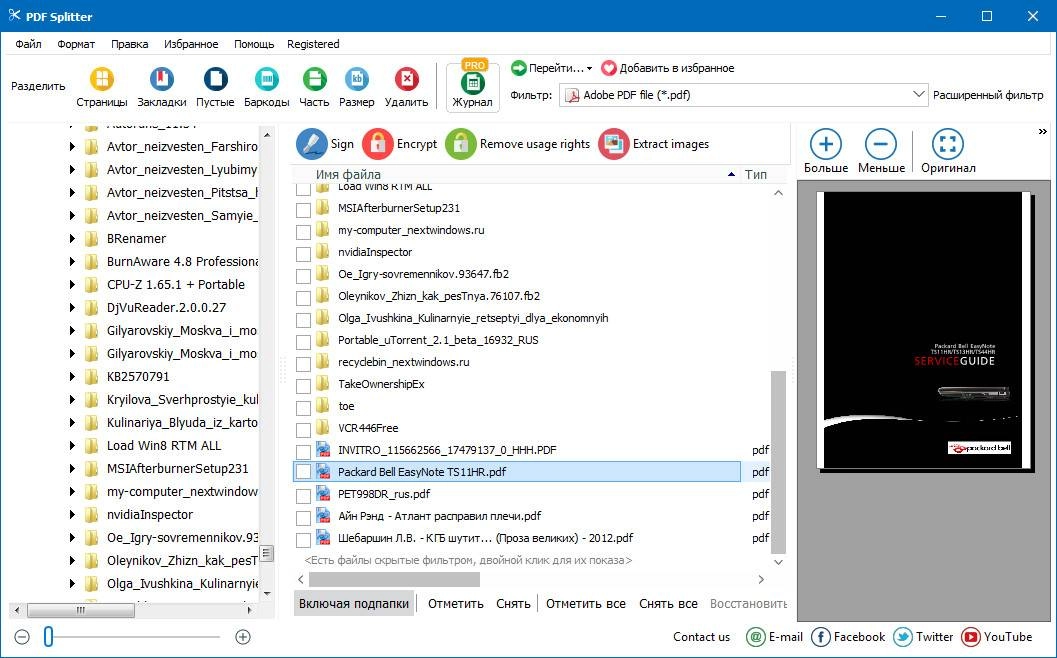Add folder via Добавить в избранное
Viewport: 1057px width, 658px height.
click(667, 68)
